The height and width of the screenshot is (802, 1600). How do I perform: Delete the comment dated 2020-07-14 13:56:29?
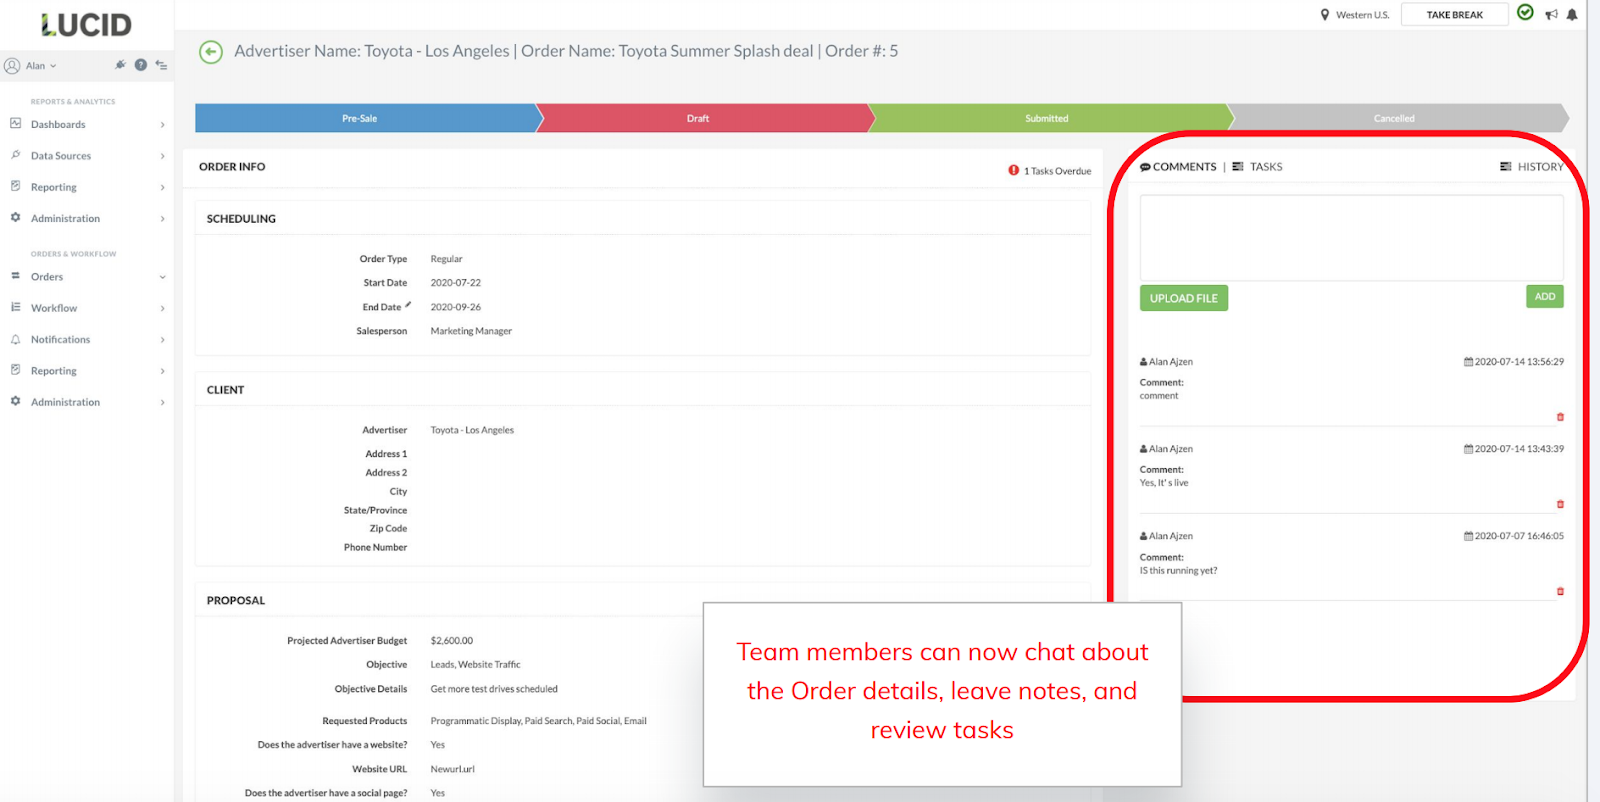(1560, 417)
